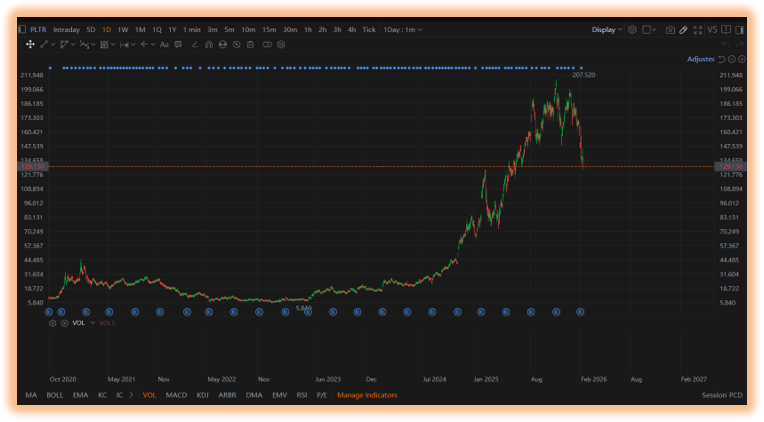
Task: Click the 207.520 high price marker
Action: tap(584, 75)
